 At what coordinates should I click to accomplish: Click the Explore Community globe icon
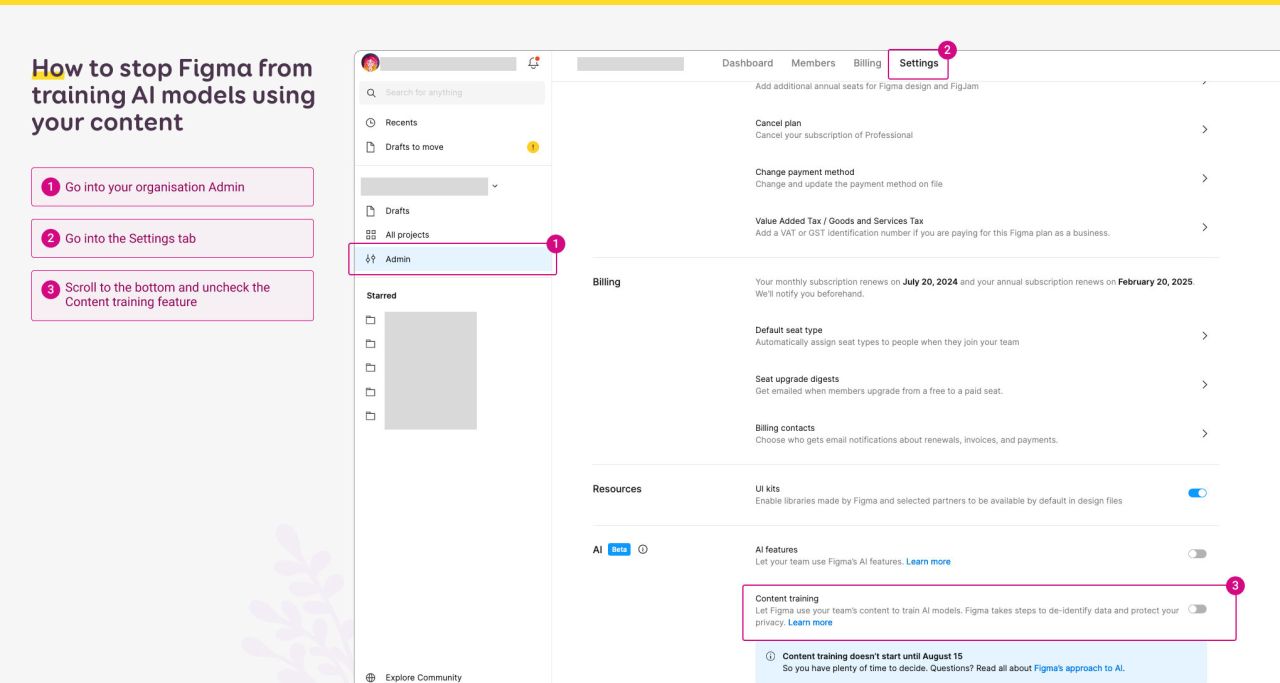pyautogui.click(x=370, y=677)
